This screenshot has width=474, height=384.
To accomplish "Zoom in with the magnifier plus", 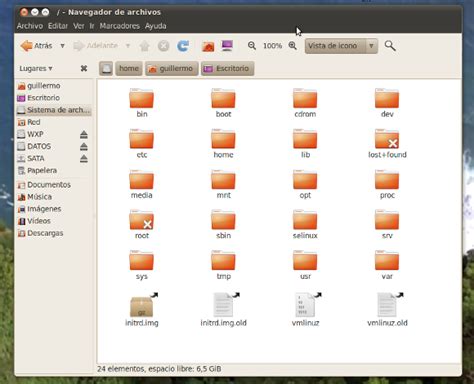I will coord(293,46).
